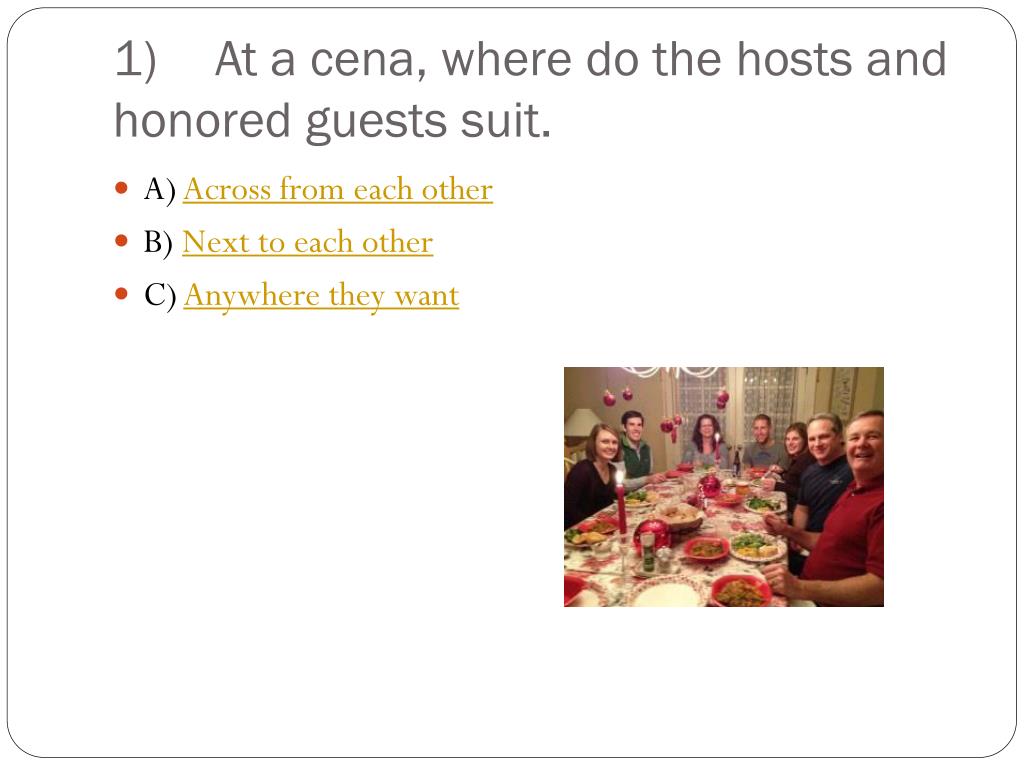Viewport: 1024px width, 768px height.
Task: Click the woman seated at the table's head
Action: click(705, 442)
